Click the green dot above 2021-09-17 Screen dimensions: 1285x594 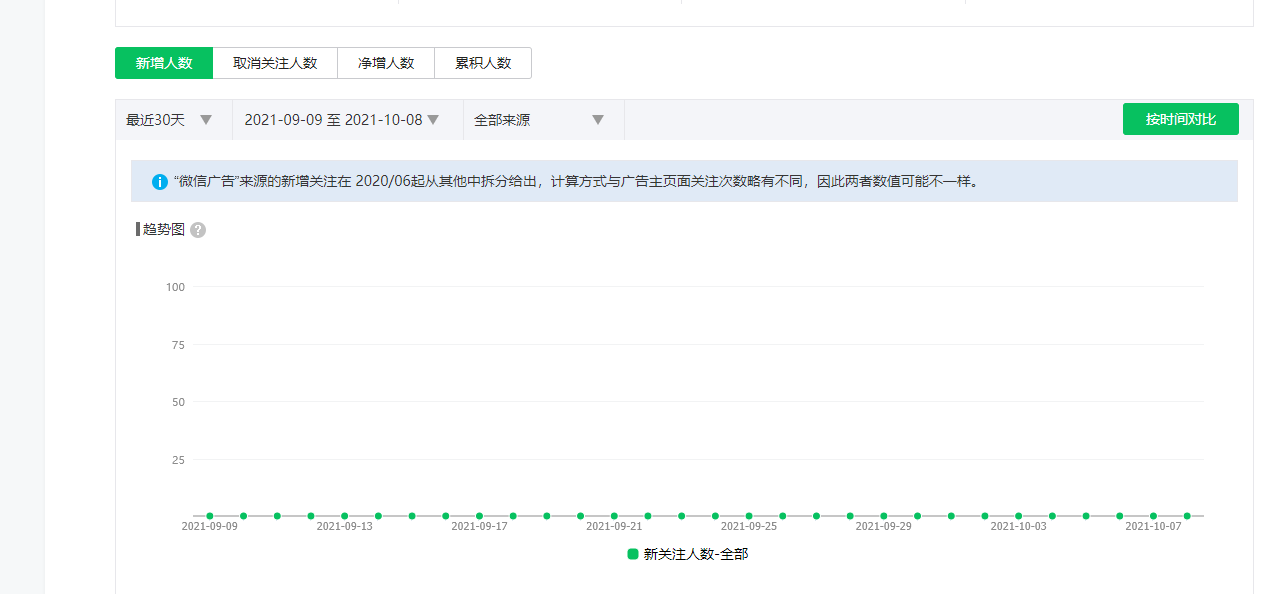tap(479, 516)
